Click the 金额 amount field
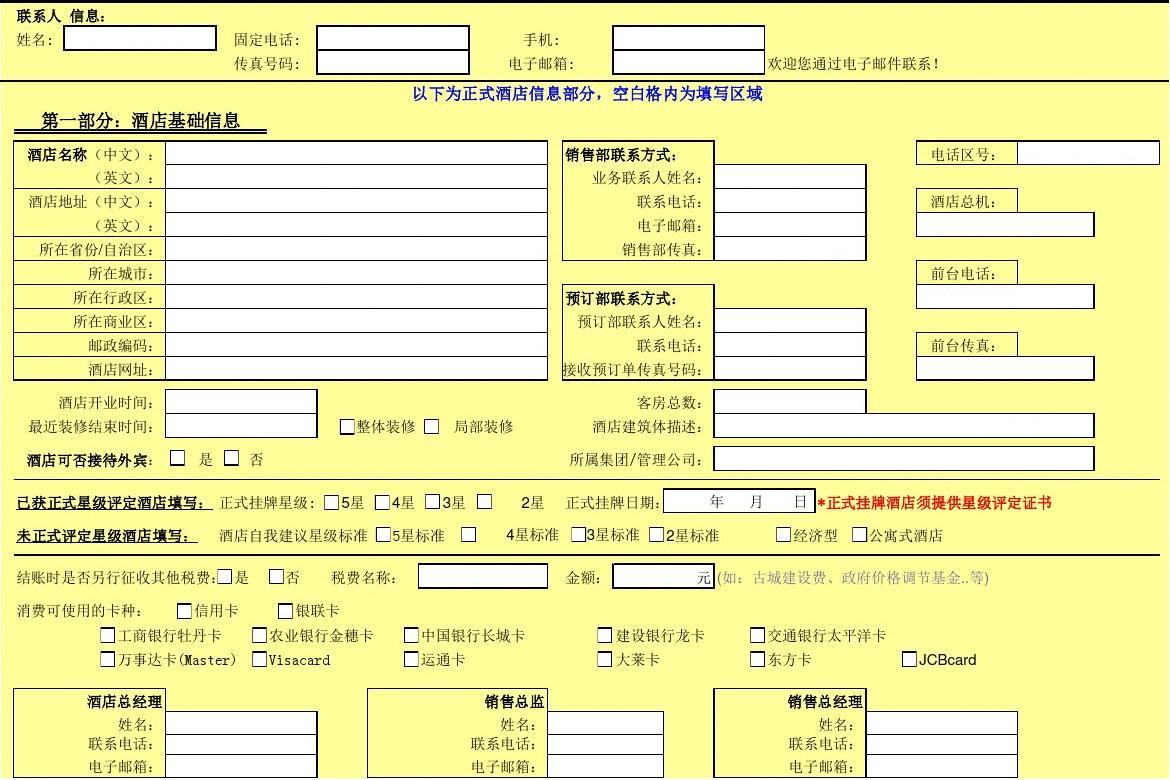The height and width of the screenshot is (780, 1170). 663,576
